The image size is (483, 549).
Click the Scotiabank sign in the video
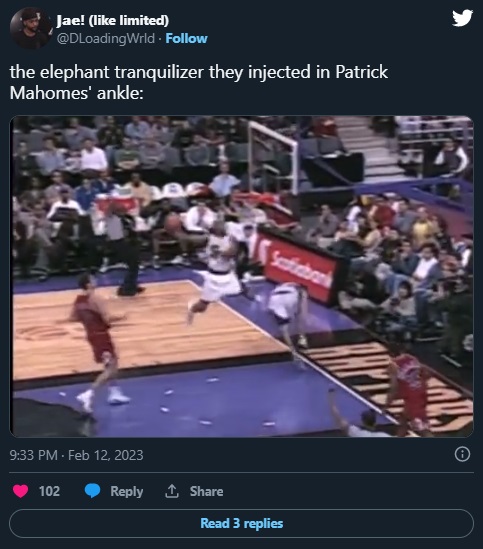tap(301, 267)
